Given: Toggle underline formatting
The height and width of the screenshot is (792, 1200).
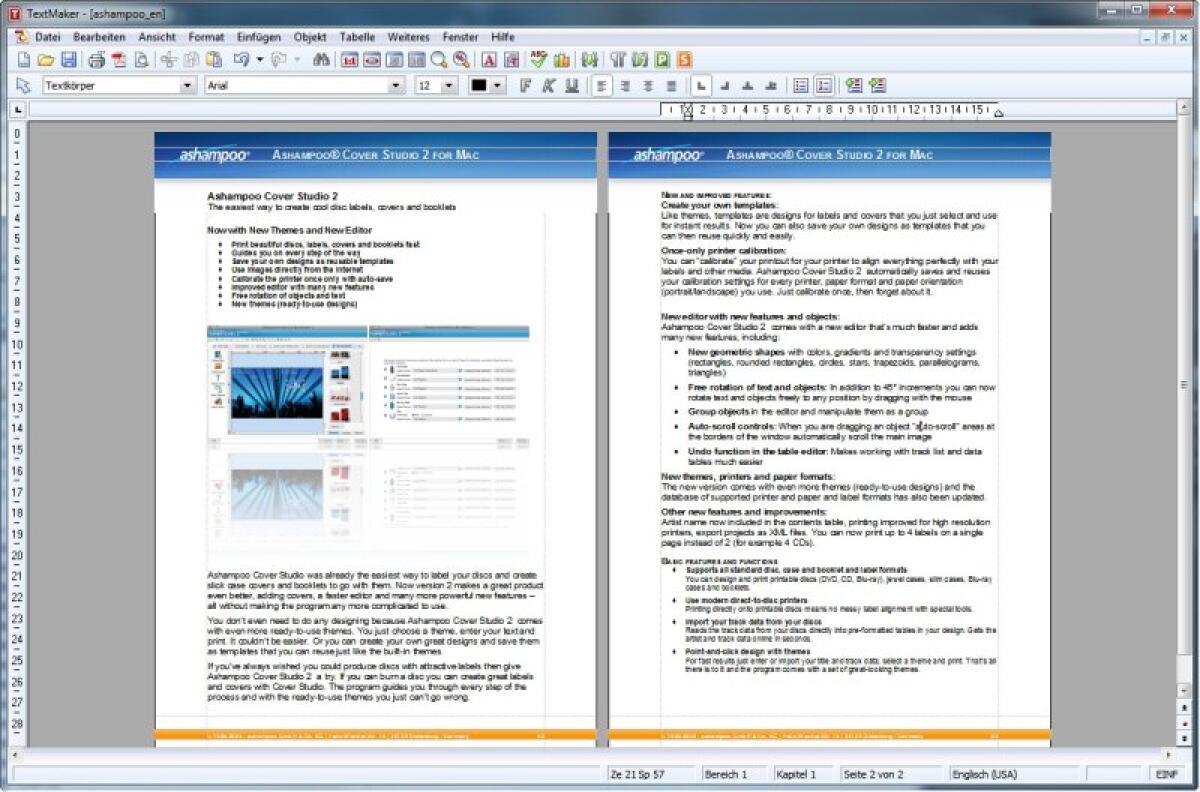Looking at the screenshot, I should (x=571, y=85).
